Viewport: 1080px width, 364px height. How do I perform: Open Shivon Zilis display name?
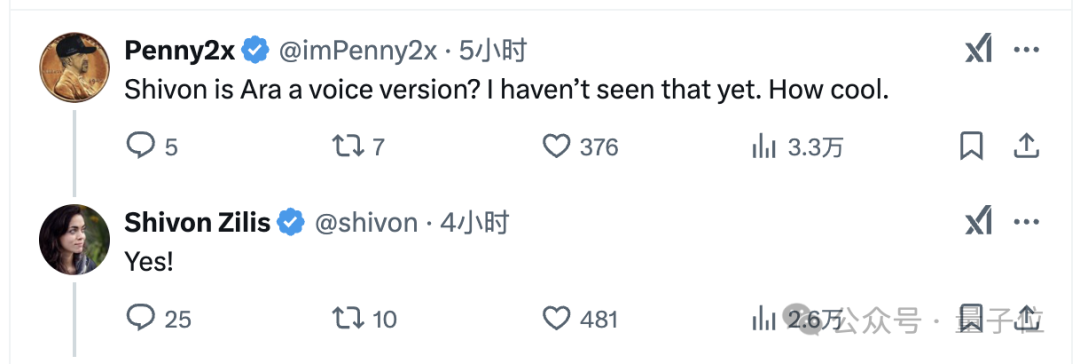[197, 223]
